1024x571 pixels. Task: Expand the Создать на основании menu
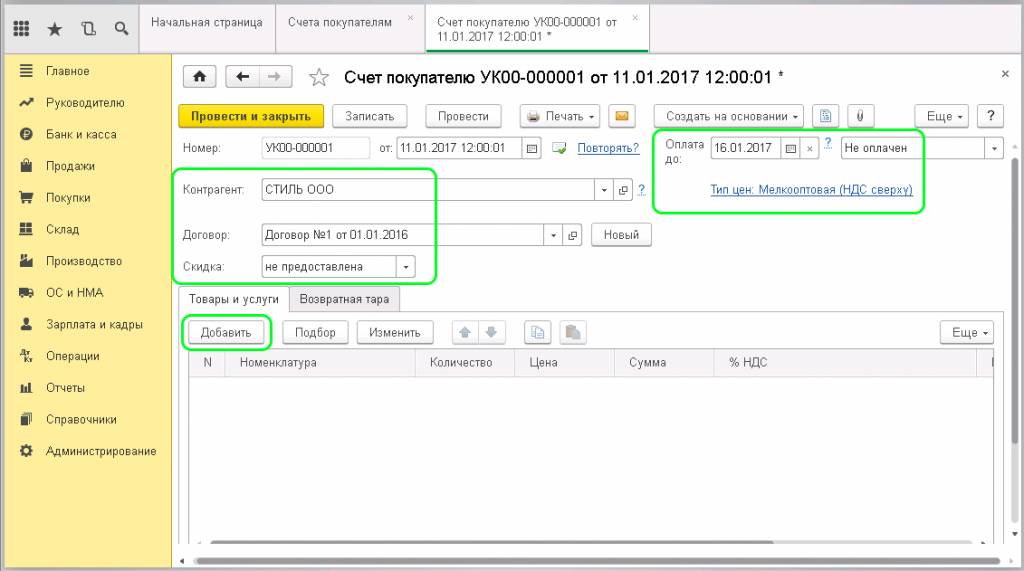click(729, 116)
